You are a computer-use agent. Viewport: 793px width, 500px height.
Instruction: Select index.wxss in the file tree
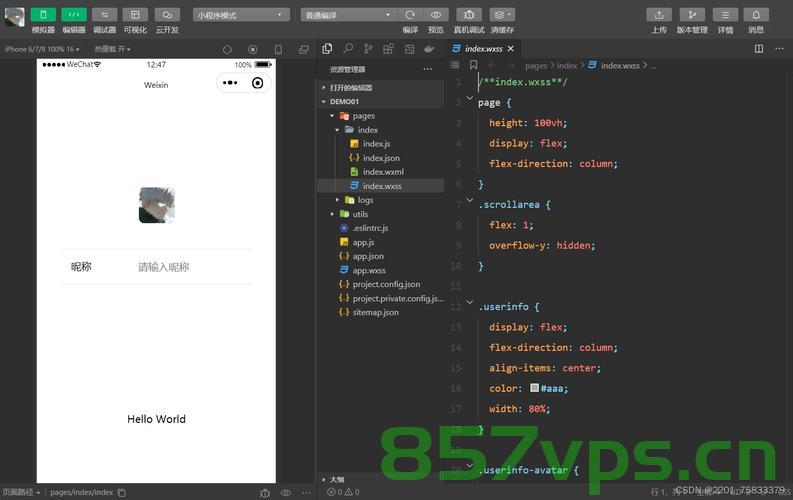coord(380,186)
